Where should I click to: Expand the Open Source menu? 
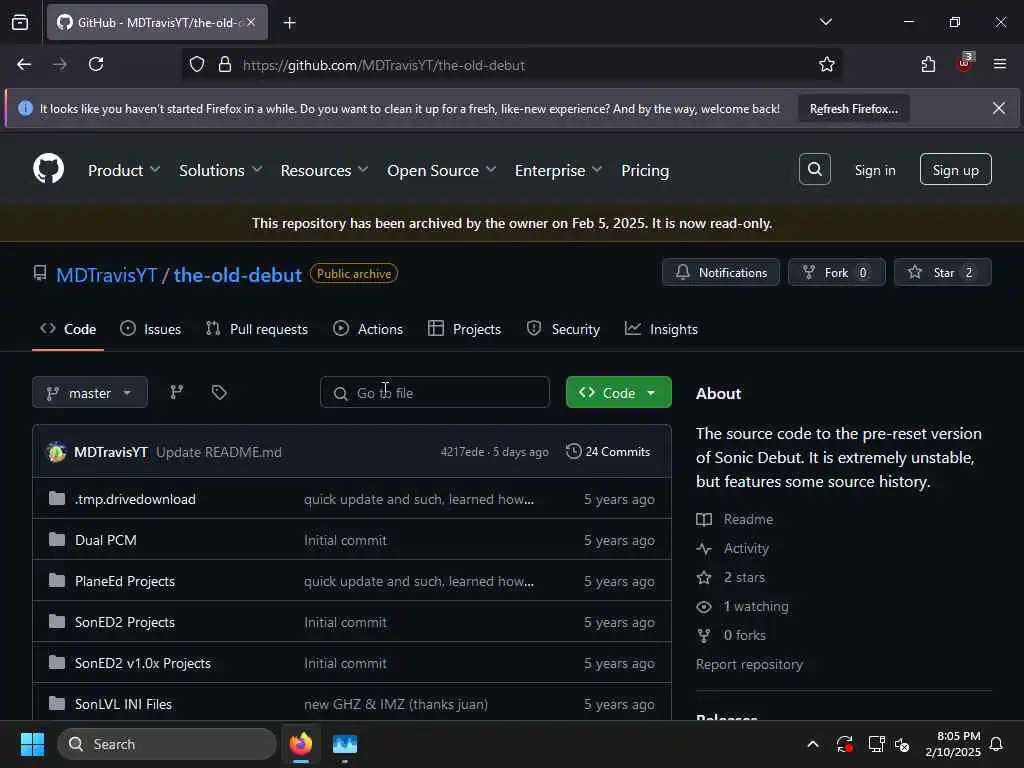pyautogui.click(x=441, y=170)
